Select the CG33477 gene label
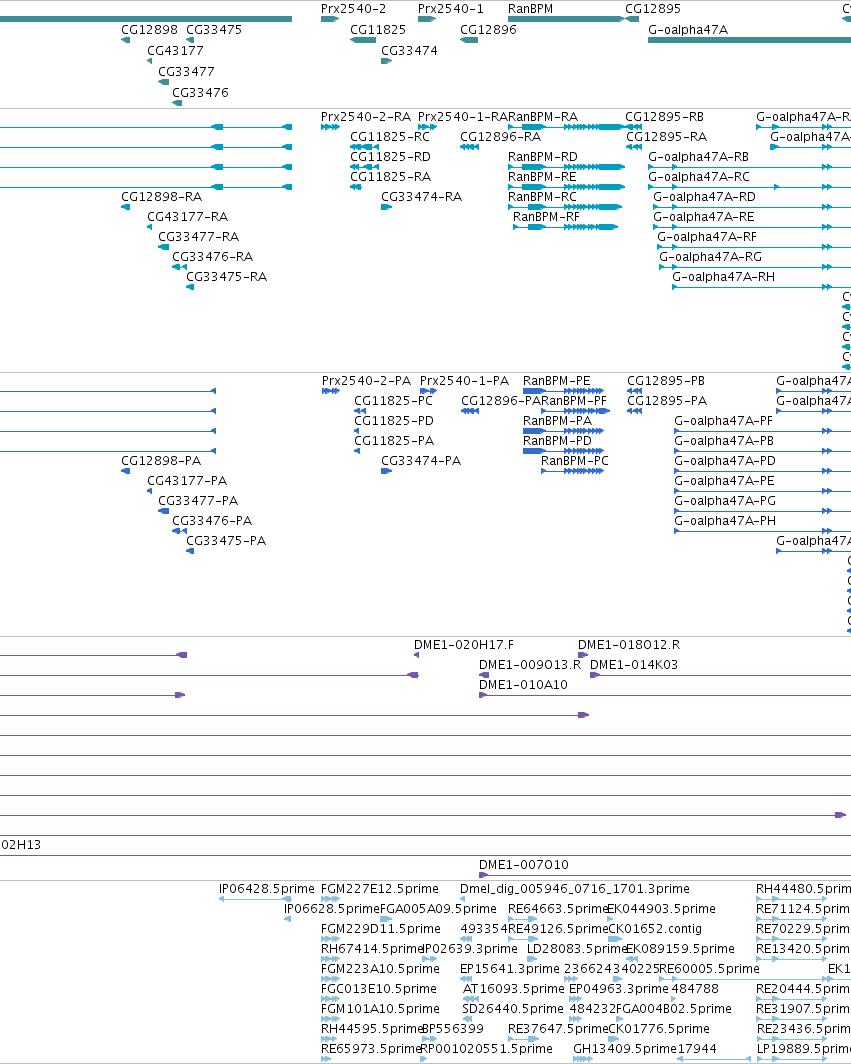The width and height of the screenshot is (851, 1064). pyautogui.click(x=186, y=72)
